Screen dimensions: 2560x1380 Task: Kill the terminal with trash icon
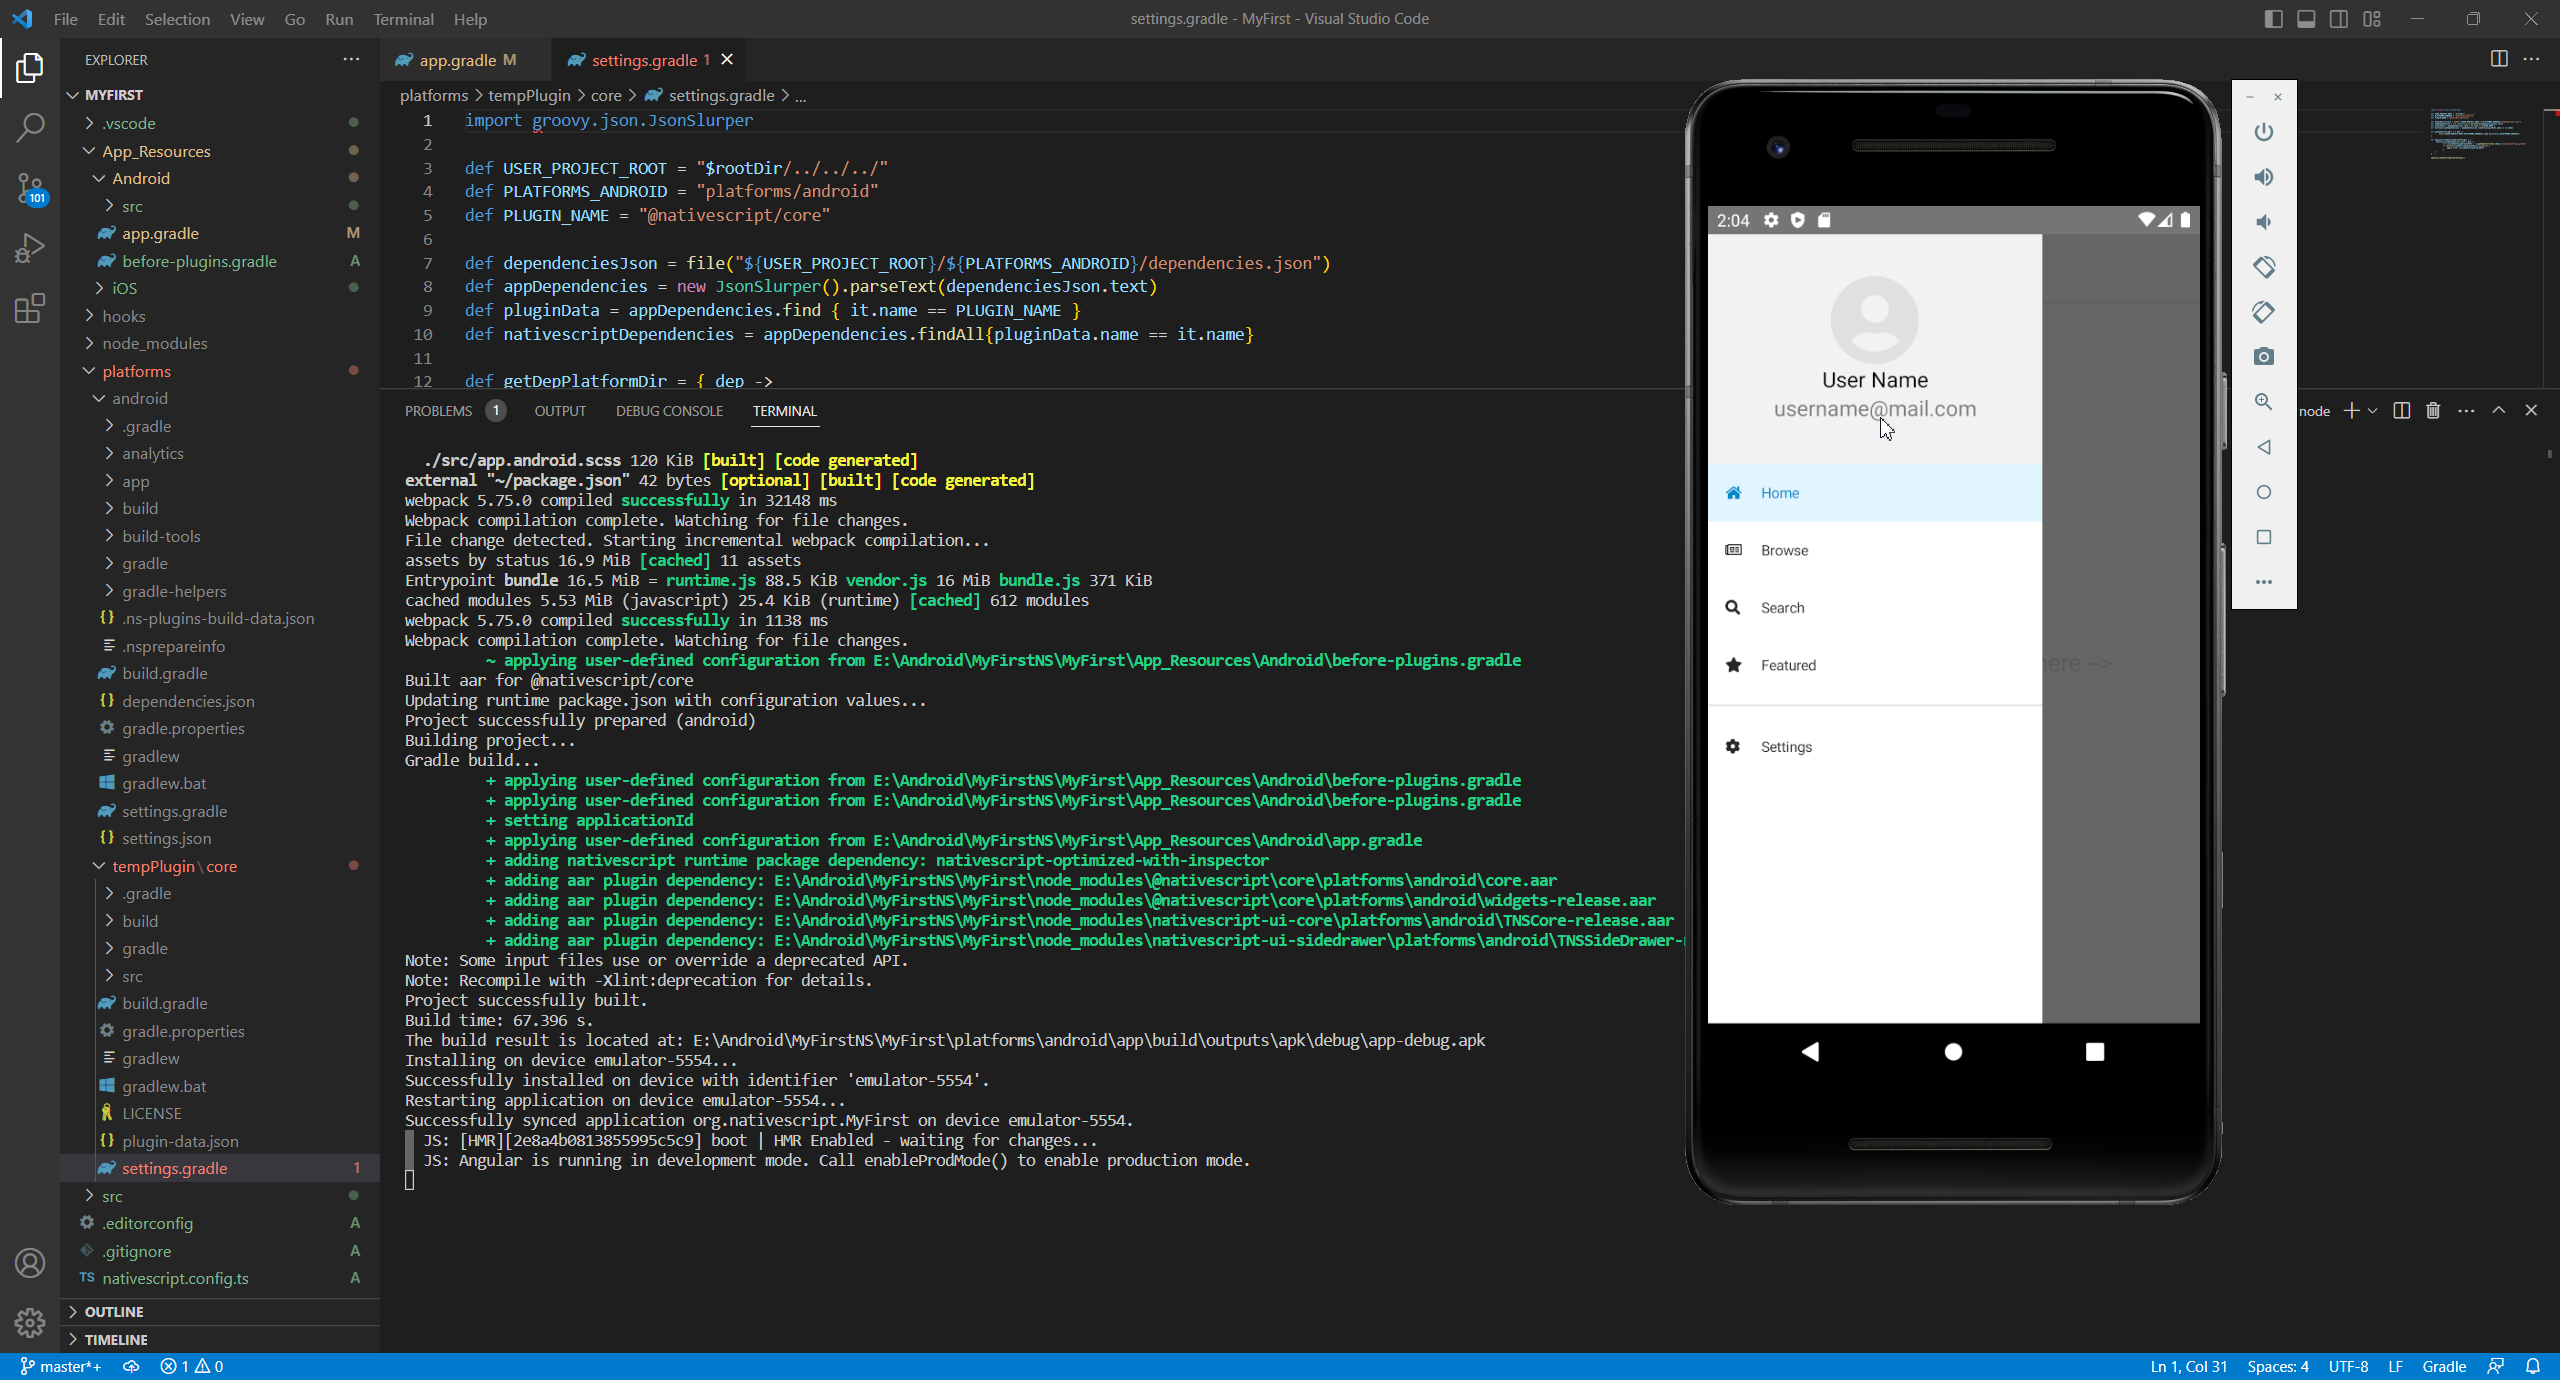point(2433,411)
